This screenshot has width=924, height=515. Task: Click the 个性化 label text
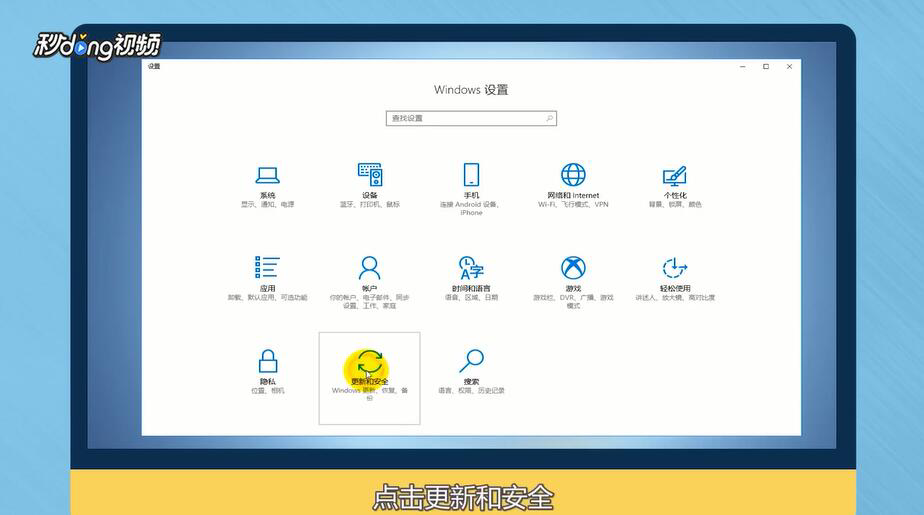(675, 195)
